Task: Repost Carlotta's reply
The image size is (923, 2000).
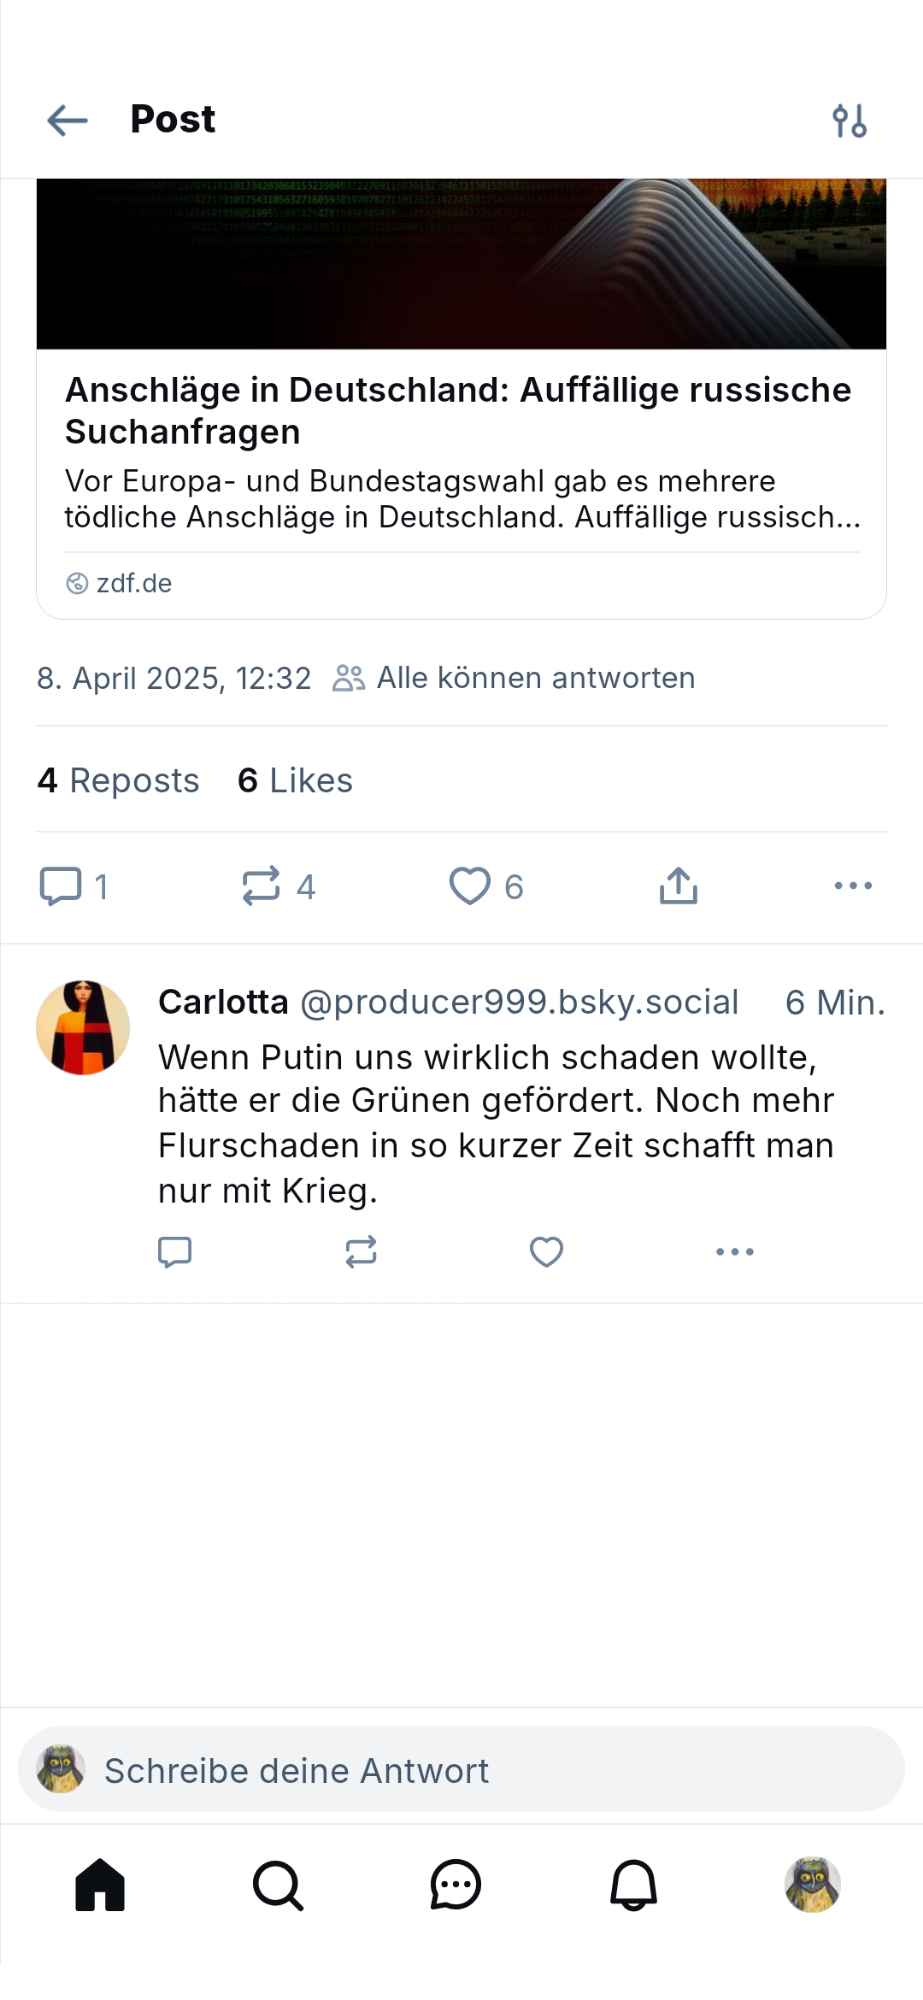Action: point(361,1252)
